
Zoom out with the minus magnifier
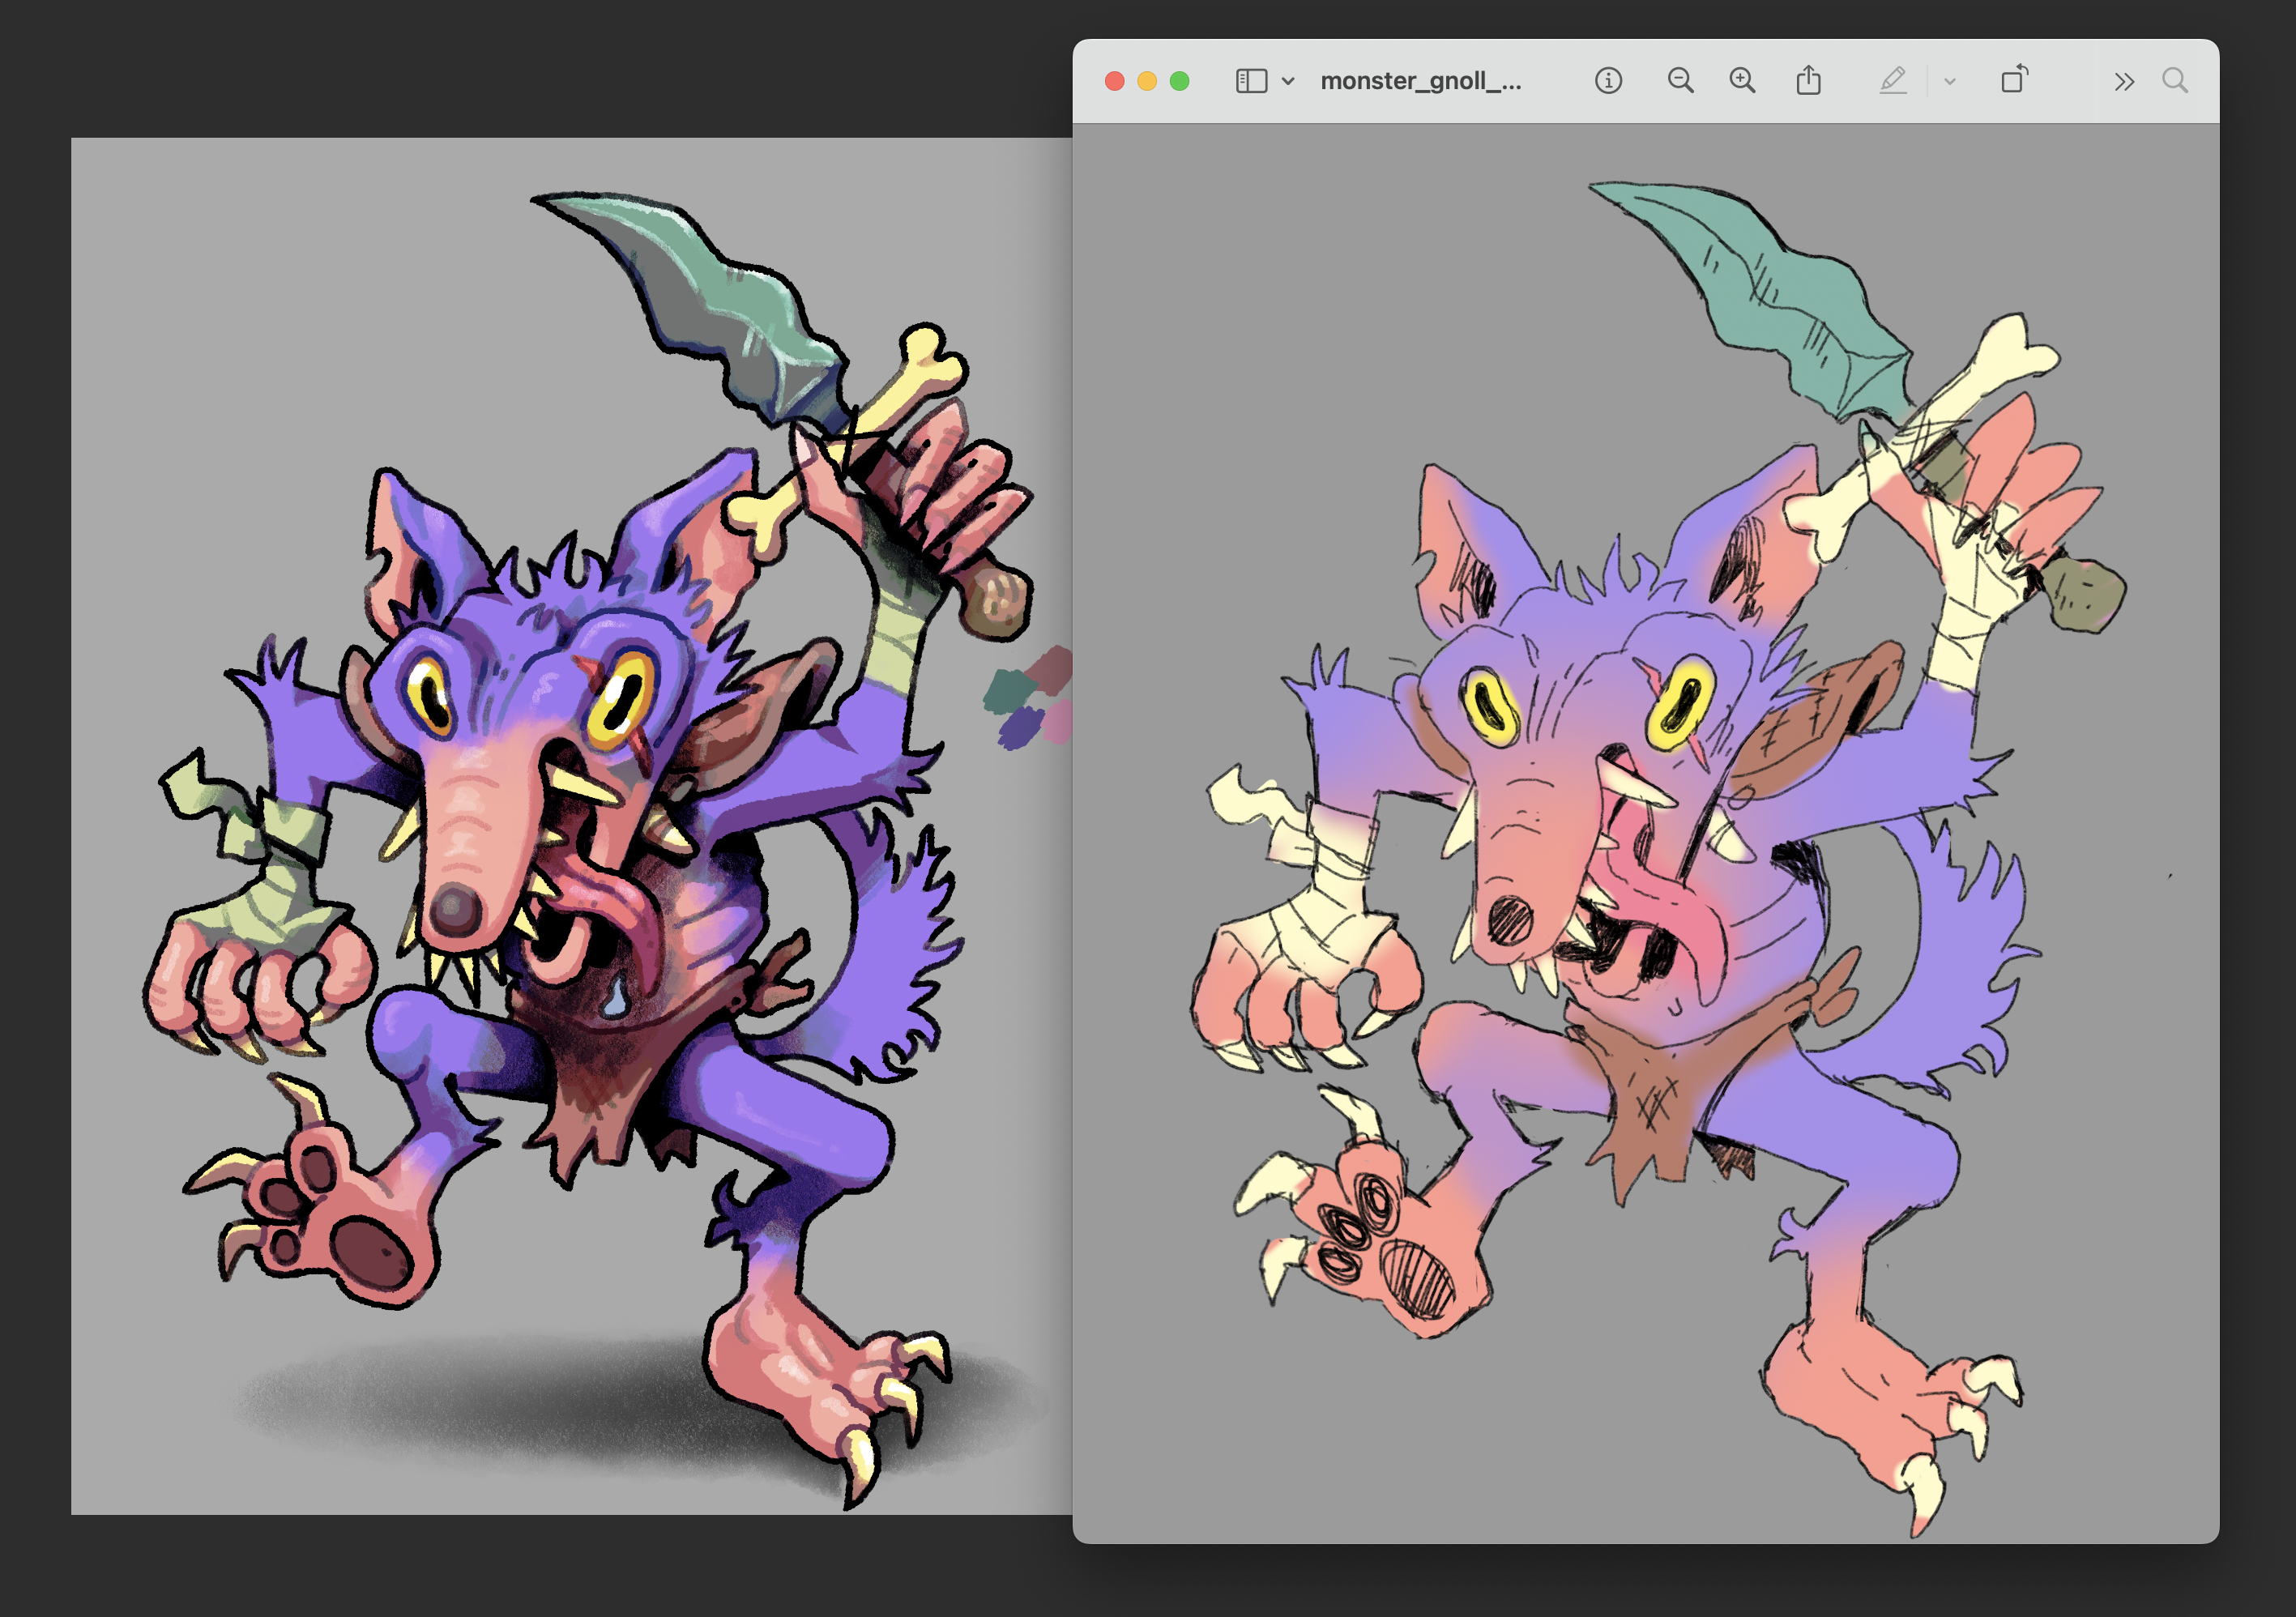point(1680,81)
